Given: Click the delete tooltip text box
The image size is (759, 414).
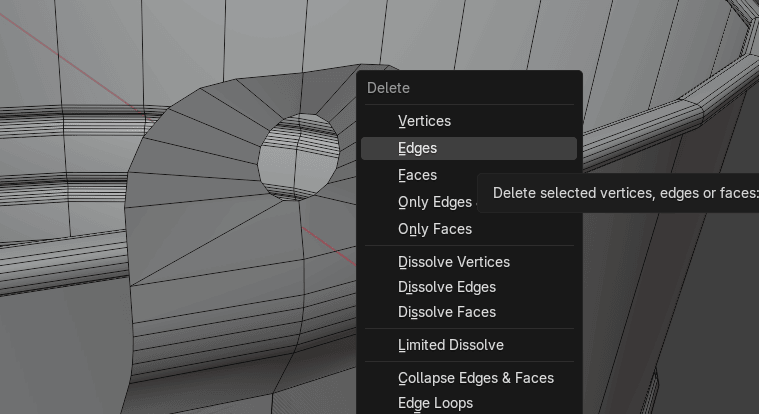Looking at the screenshot, I should 620,193.
